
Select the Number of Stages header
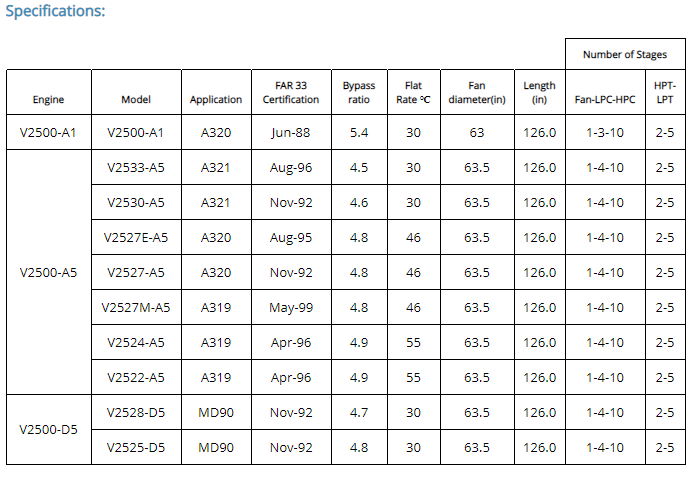tap(624, 55)
